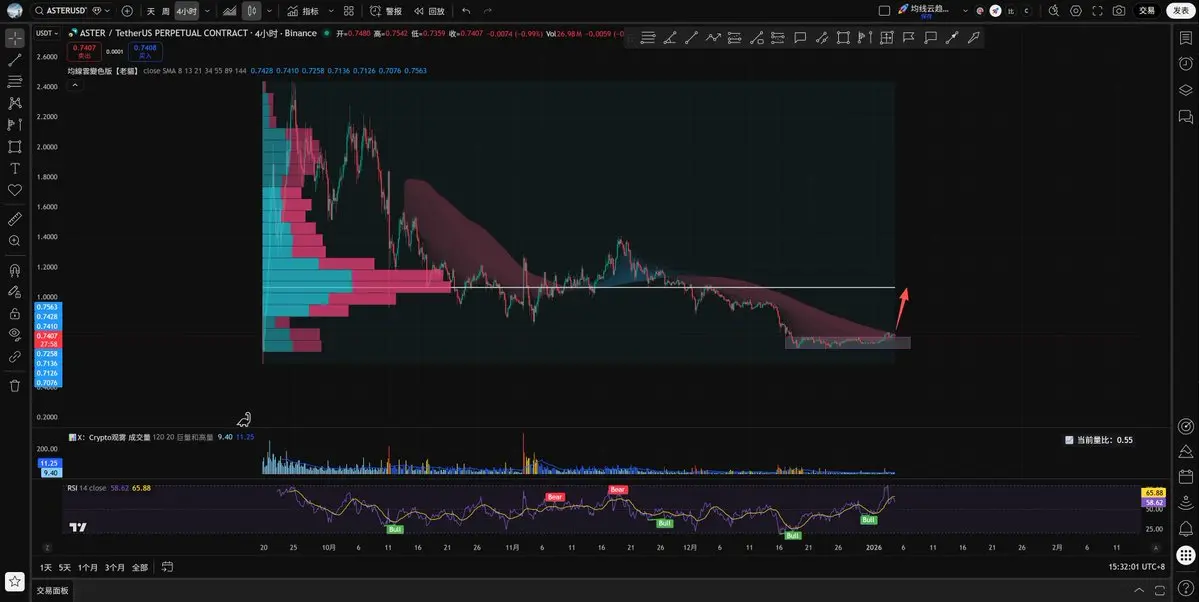Open the Fibonacci tools in left sidebar

coord(15,81)
